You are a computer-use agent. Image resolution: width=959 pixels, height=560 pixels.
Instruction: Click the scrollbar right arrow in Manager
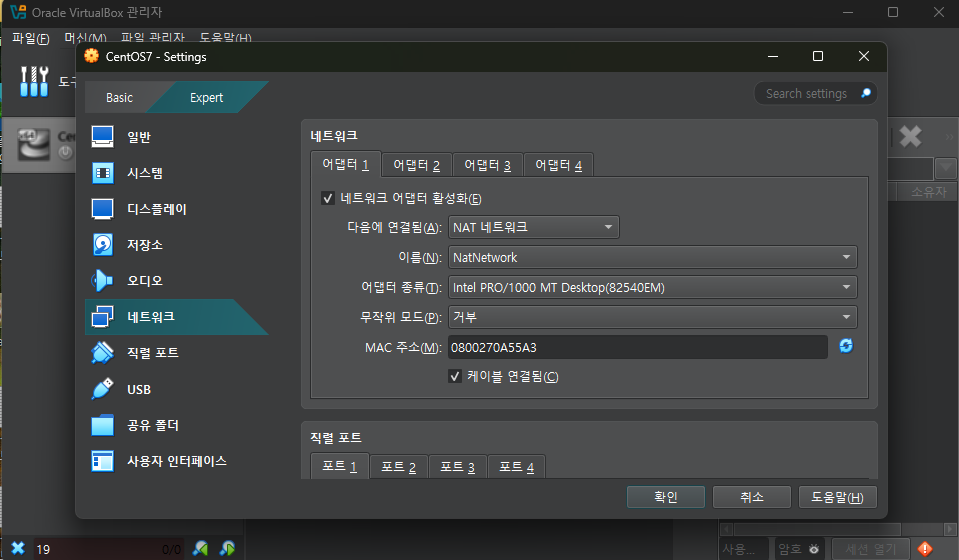(x=950, y=529)
